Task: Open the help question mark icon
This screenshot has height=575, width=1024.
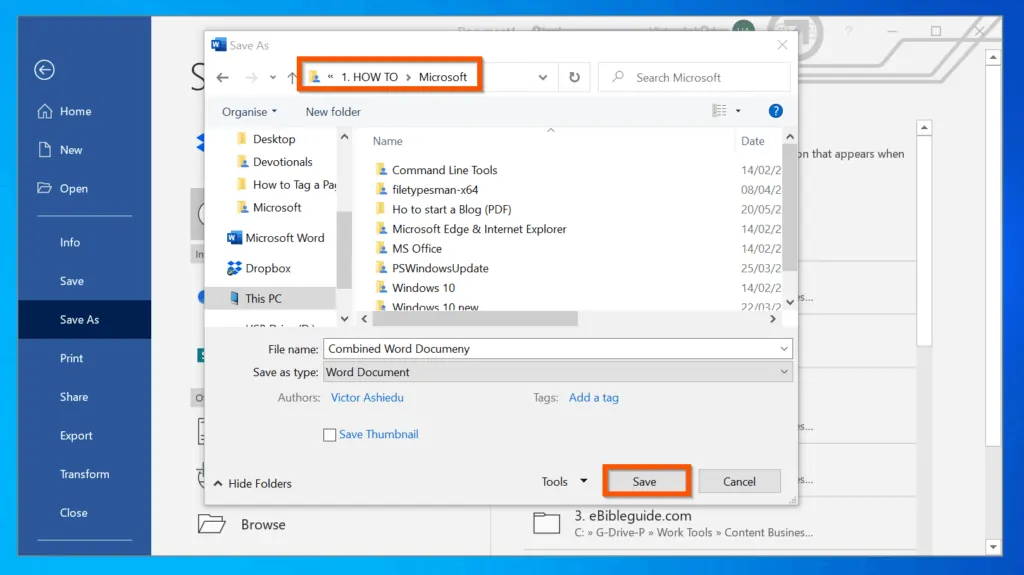Action: (x=775, y=111)
